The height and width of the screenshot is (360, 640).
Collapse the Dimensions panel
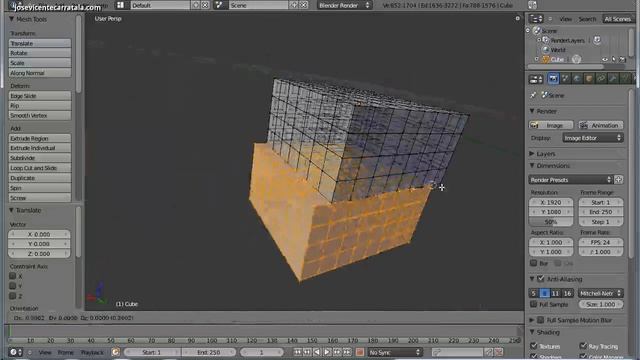point(532,166)
